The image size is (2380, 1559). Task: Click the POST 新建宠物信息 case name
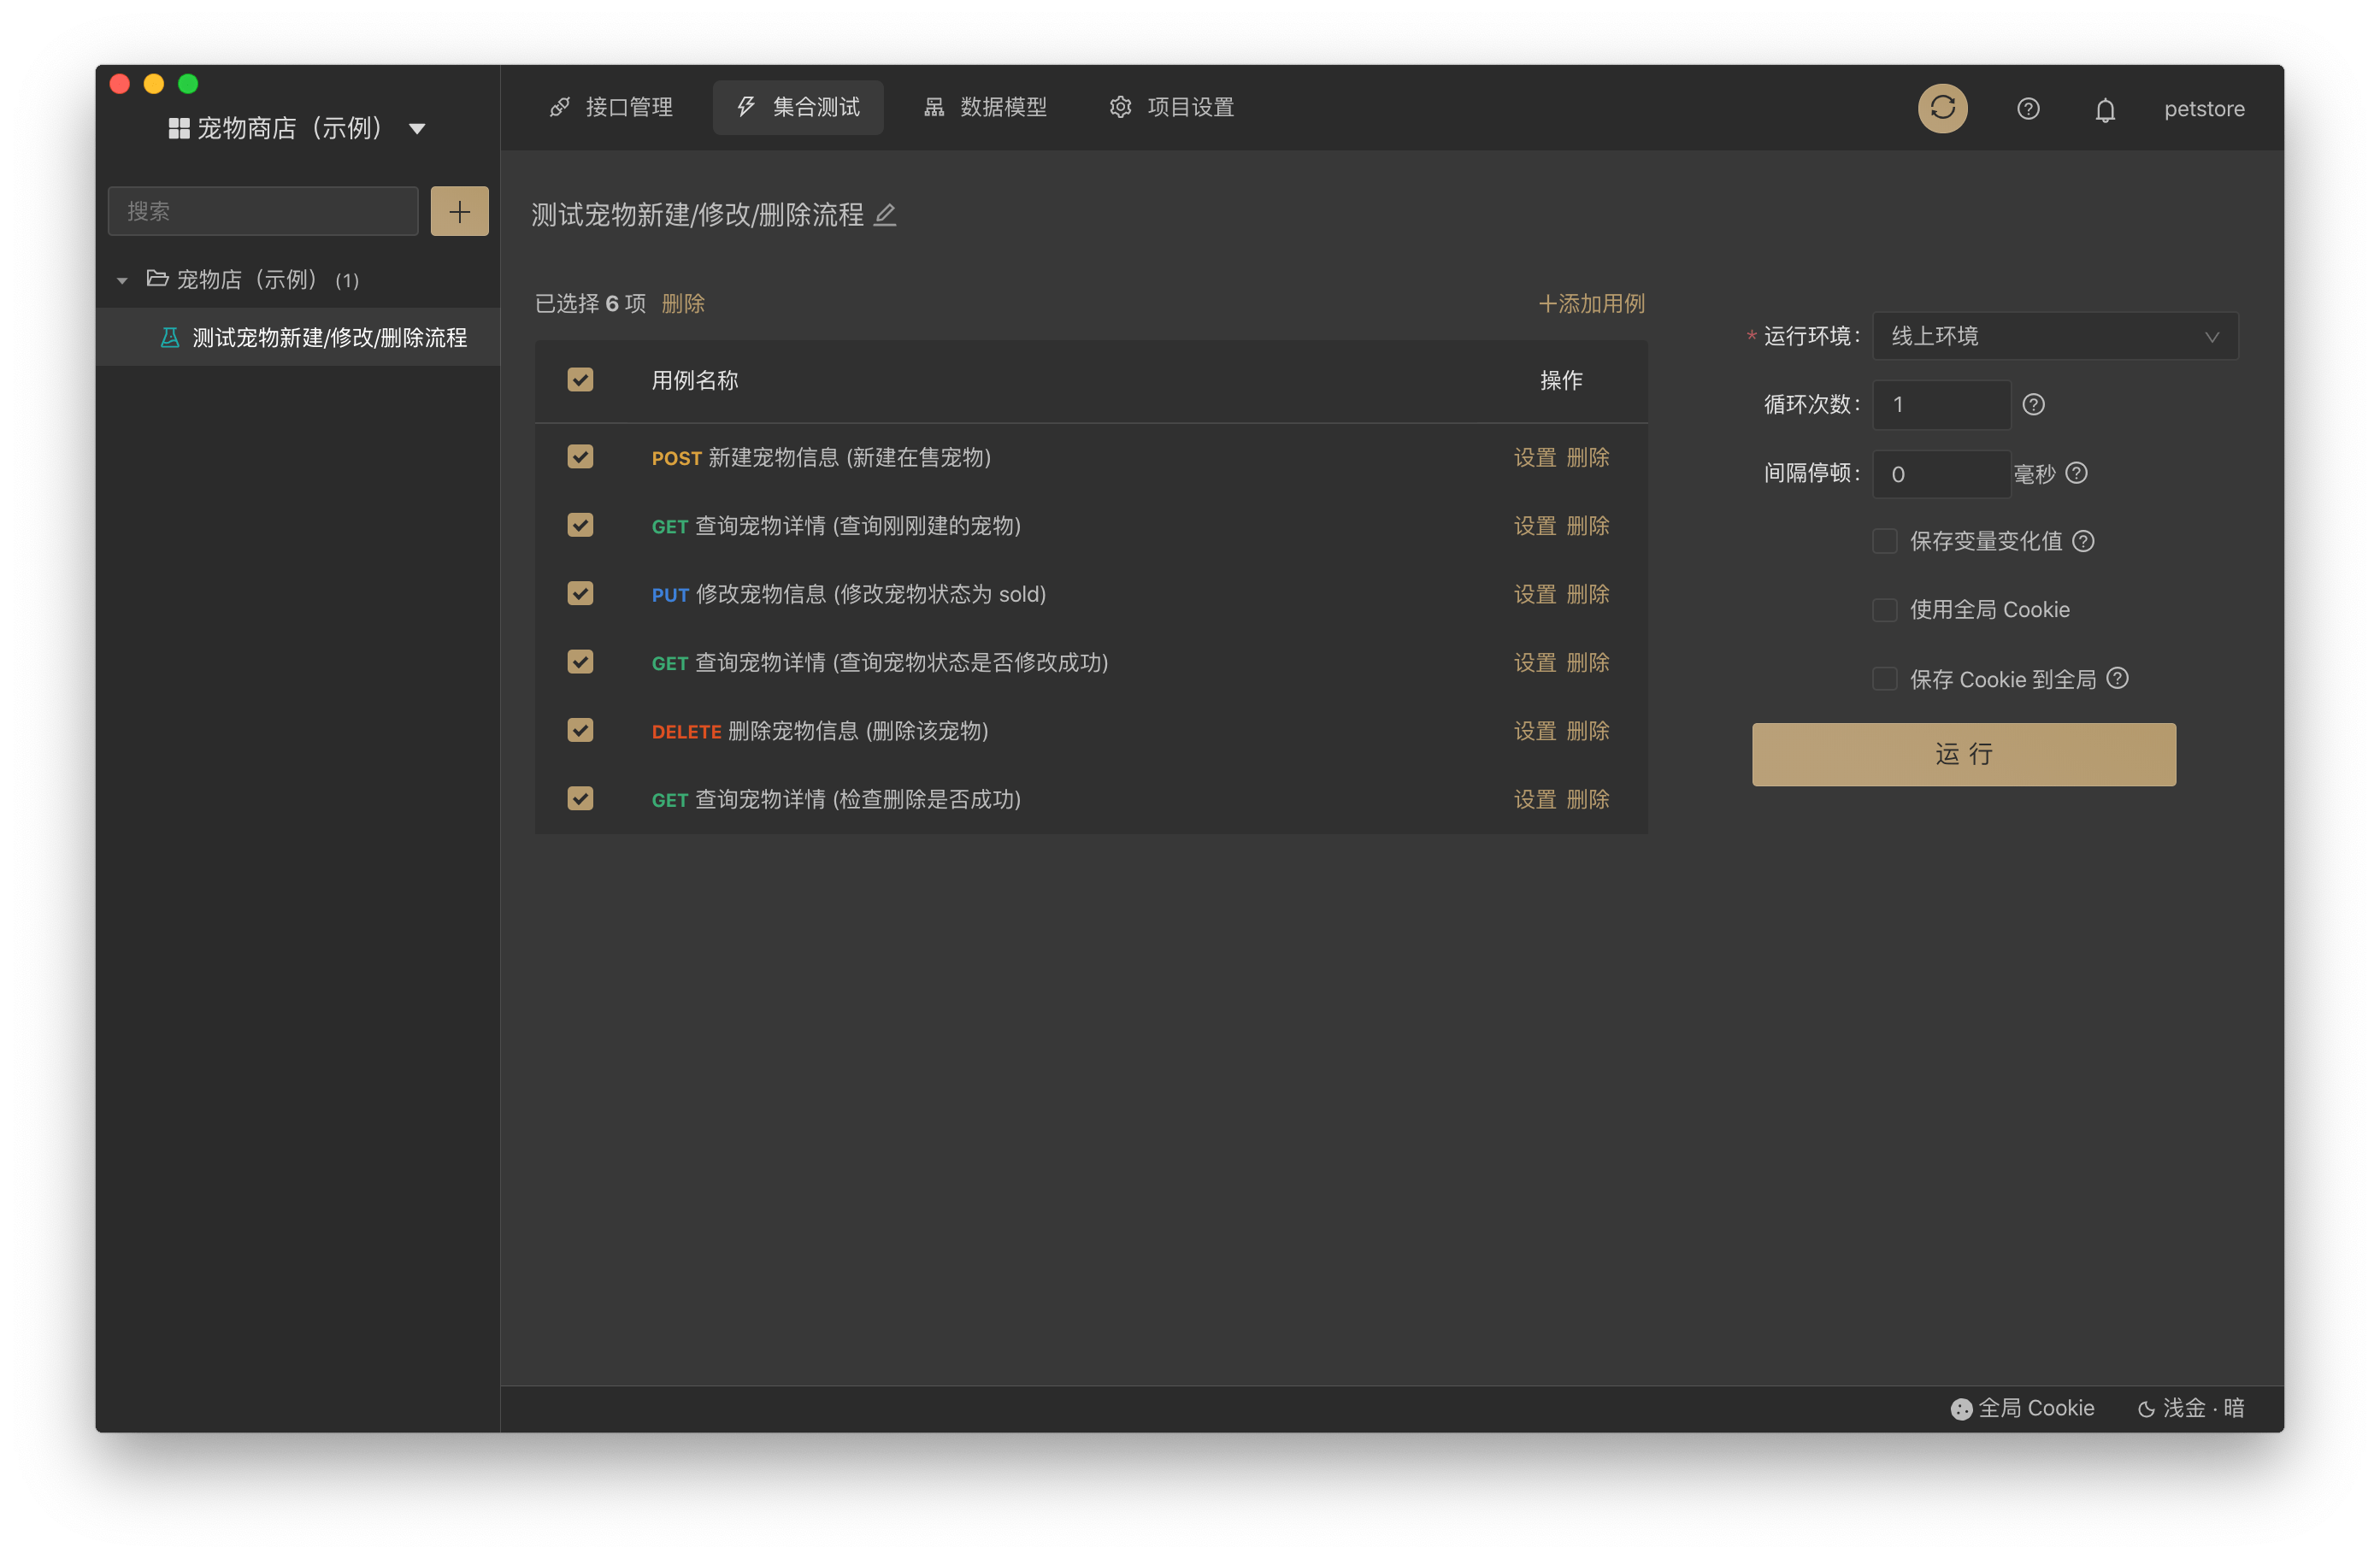click(821, 457)
